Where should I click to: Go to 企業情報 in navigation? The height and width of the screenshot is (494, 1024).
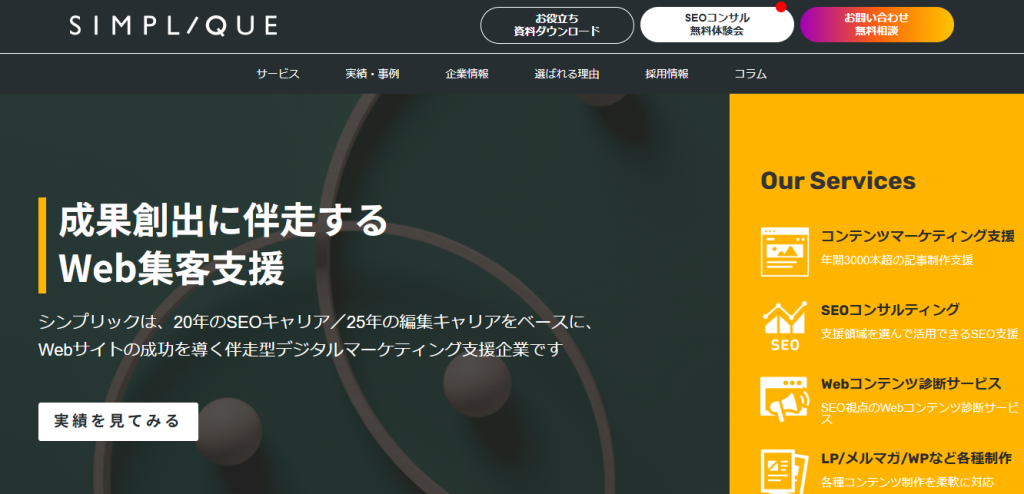coord(467,74)
